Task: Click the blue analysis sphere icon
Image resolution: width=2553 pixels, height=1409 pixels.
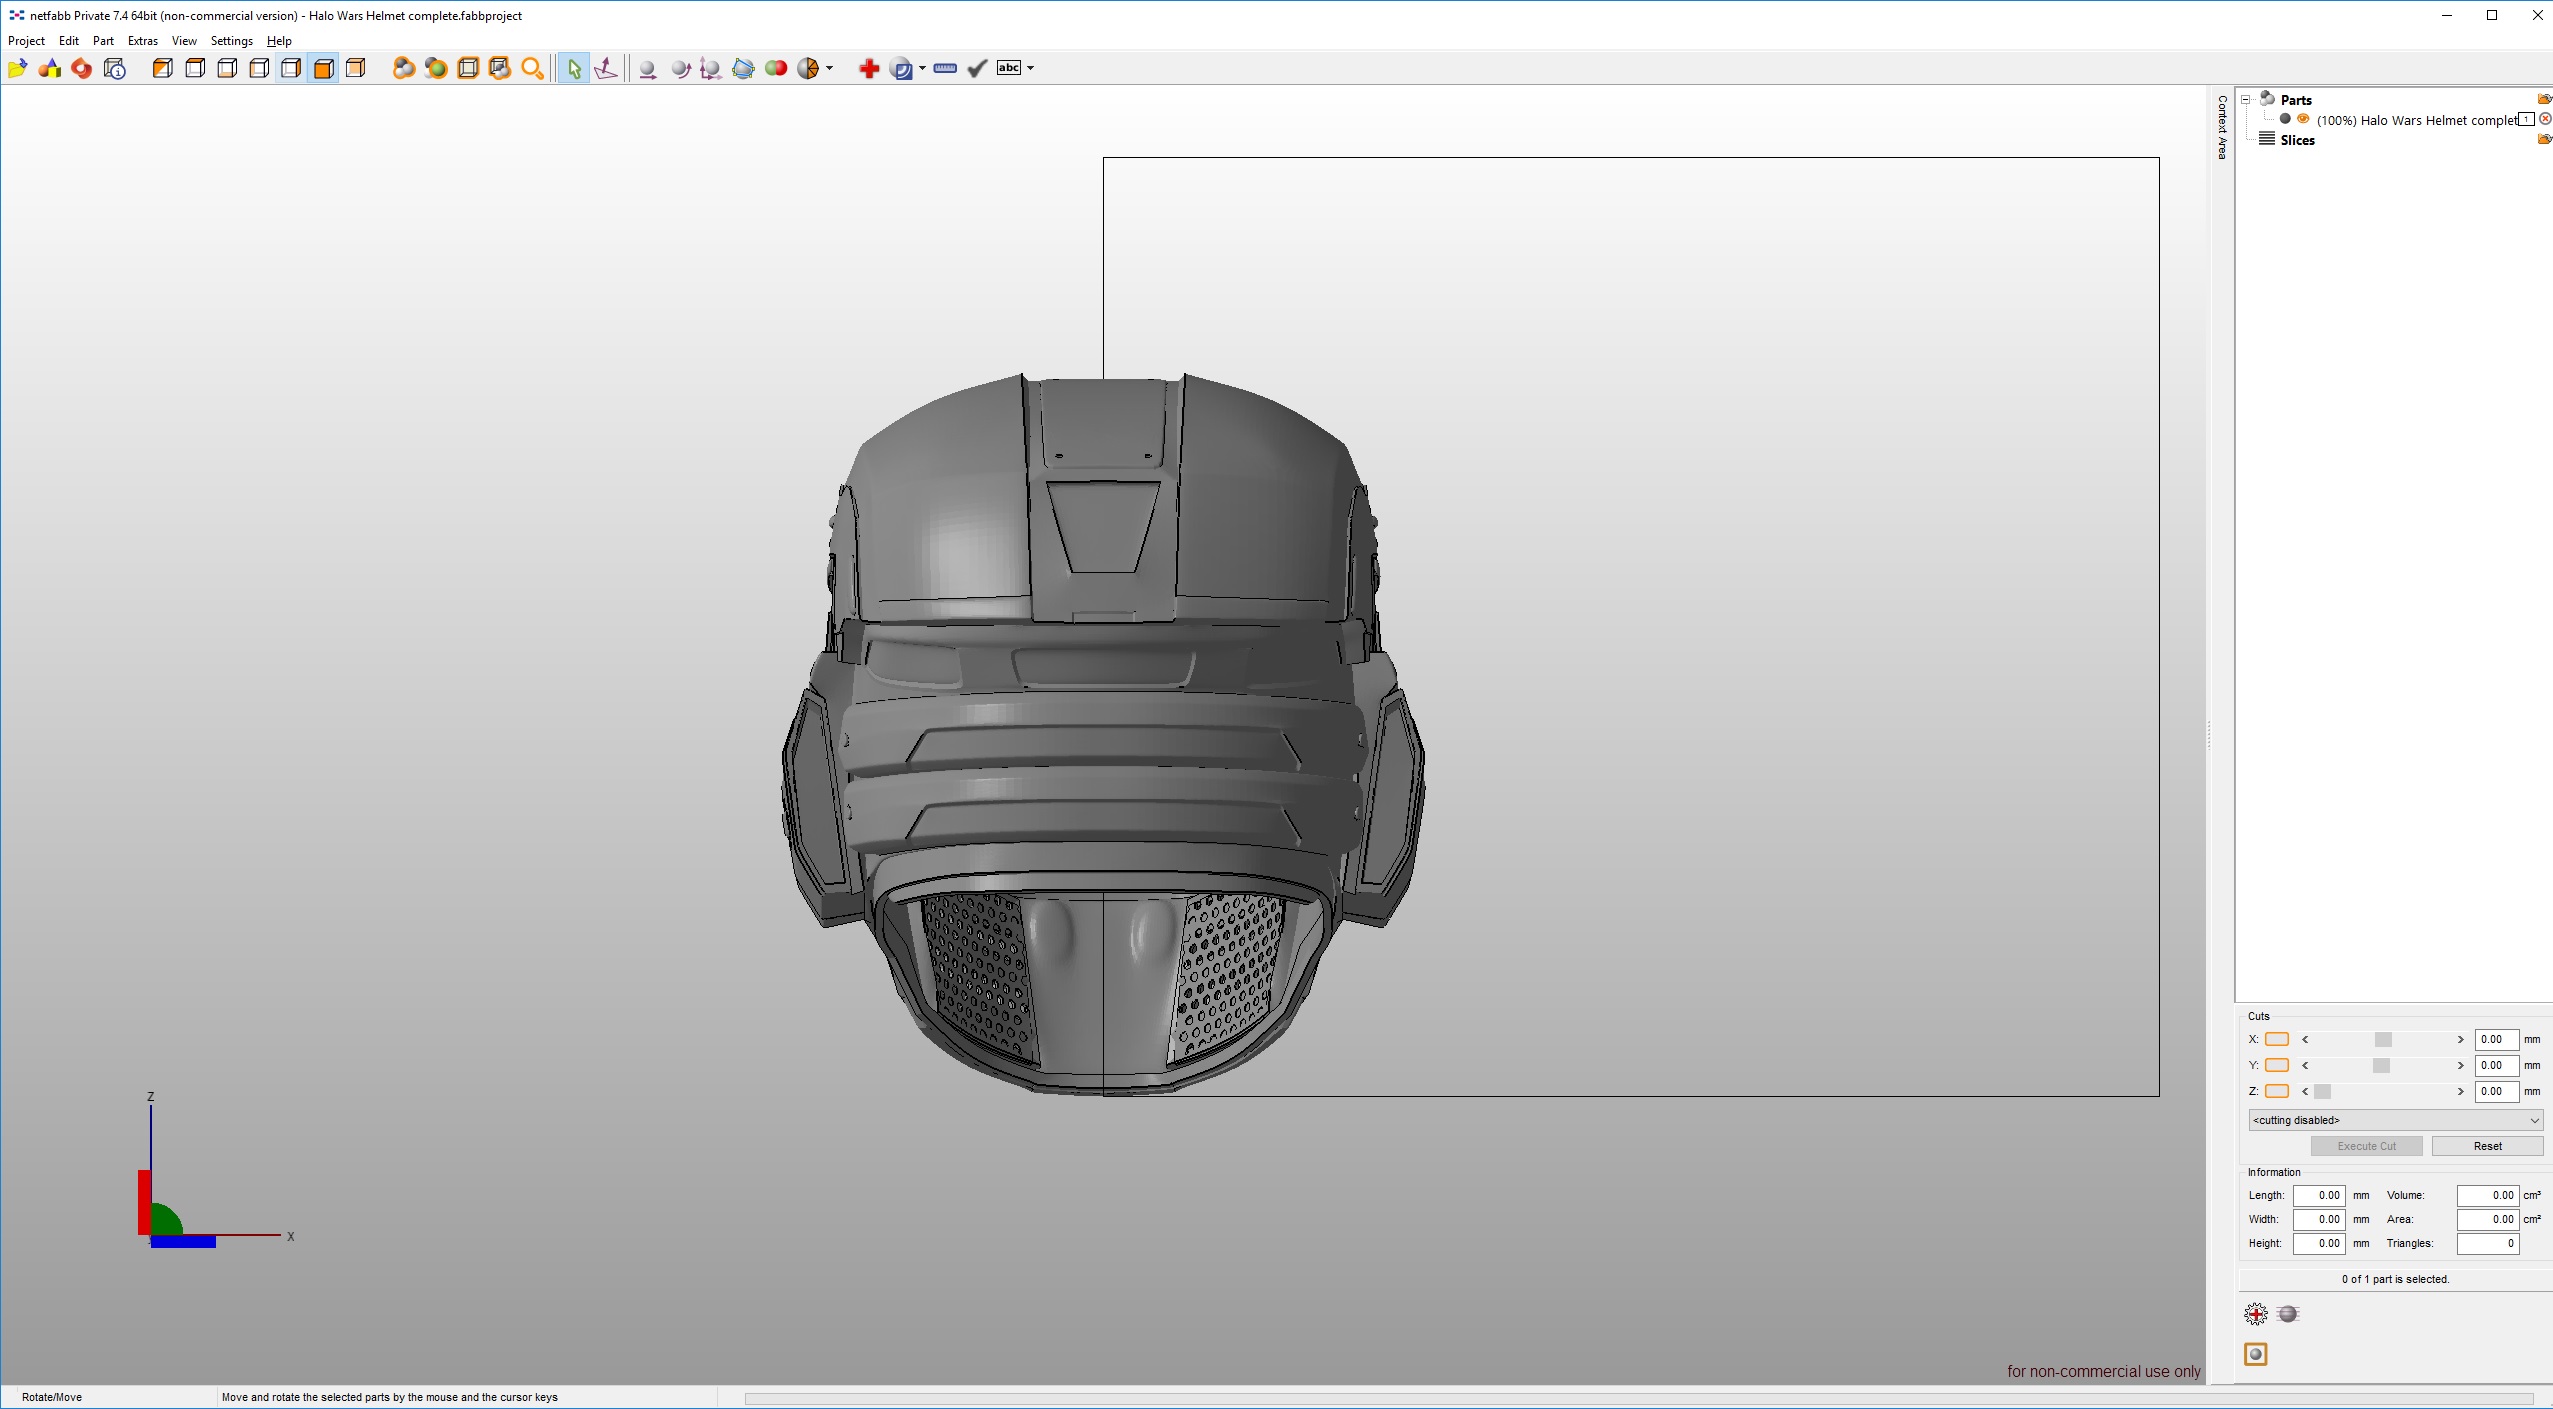Action: pyautogui.click(x=901, y=68)
